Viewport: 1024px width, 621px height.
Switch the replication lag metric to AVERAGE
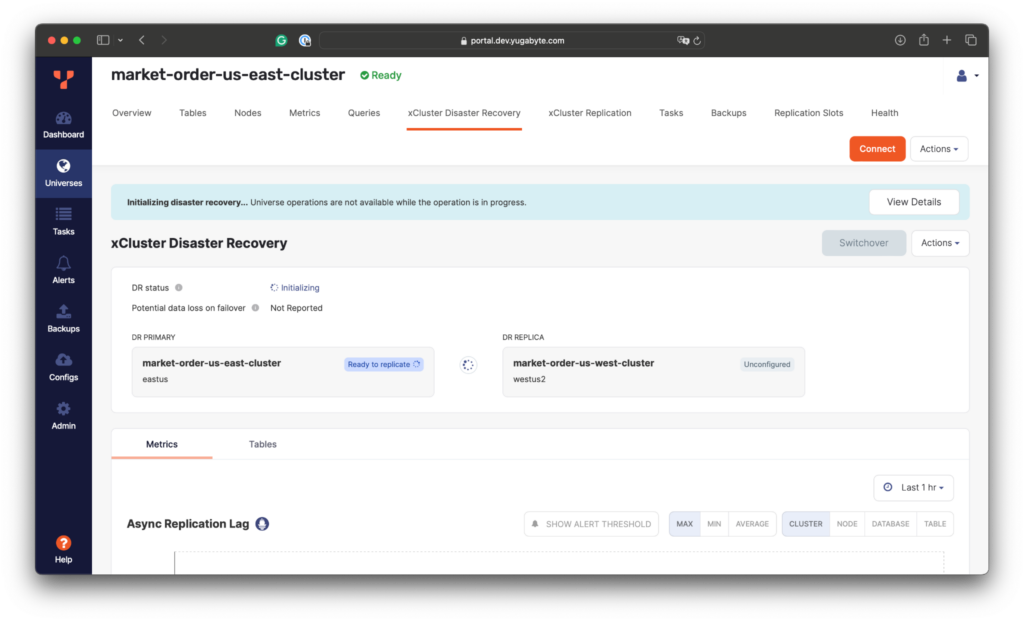point(753,523)
